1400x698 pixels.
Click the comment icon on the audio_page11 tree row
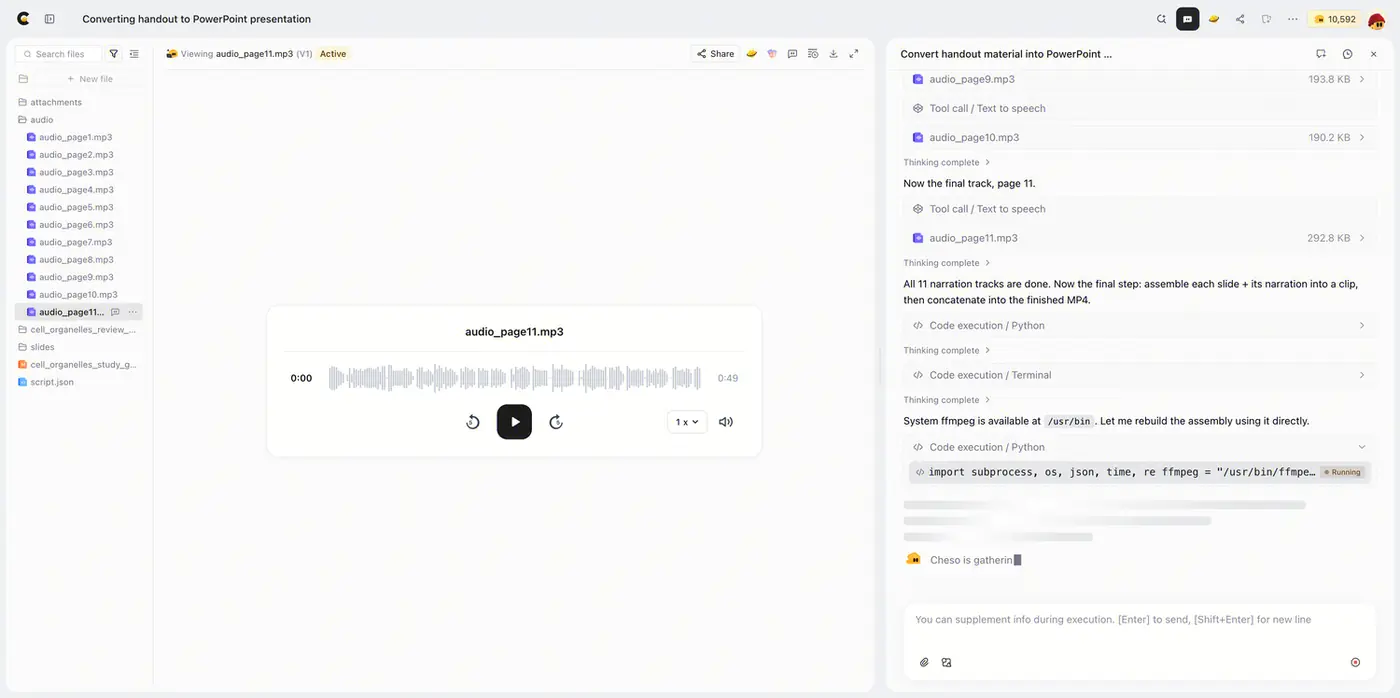[115, 312]
